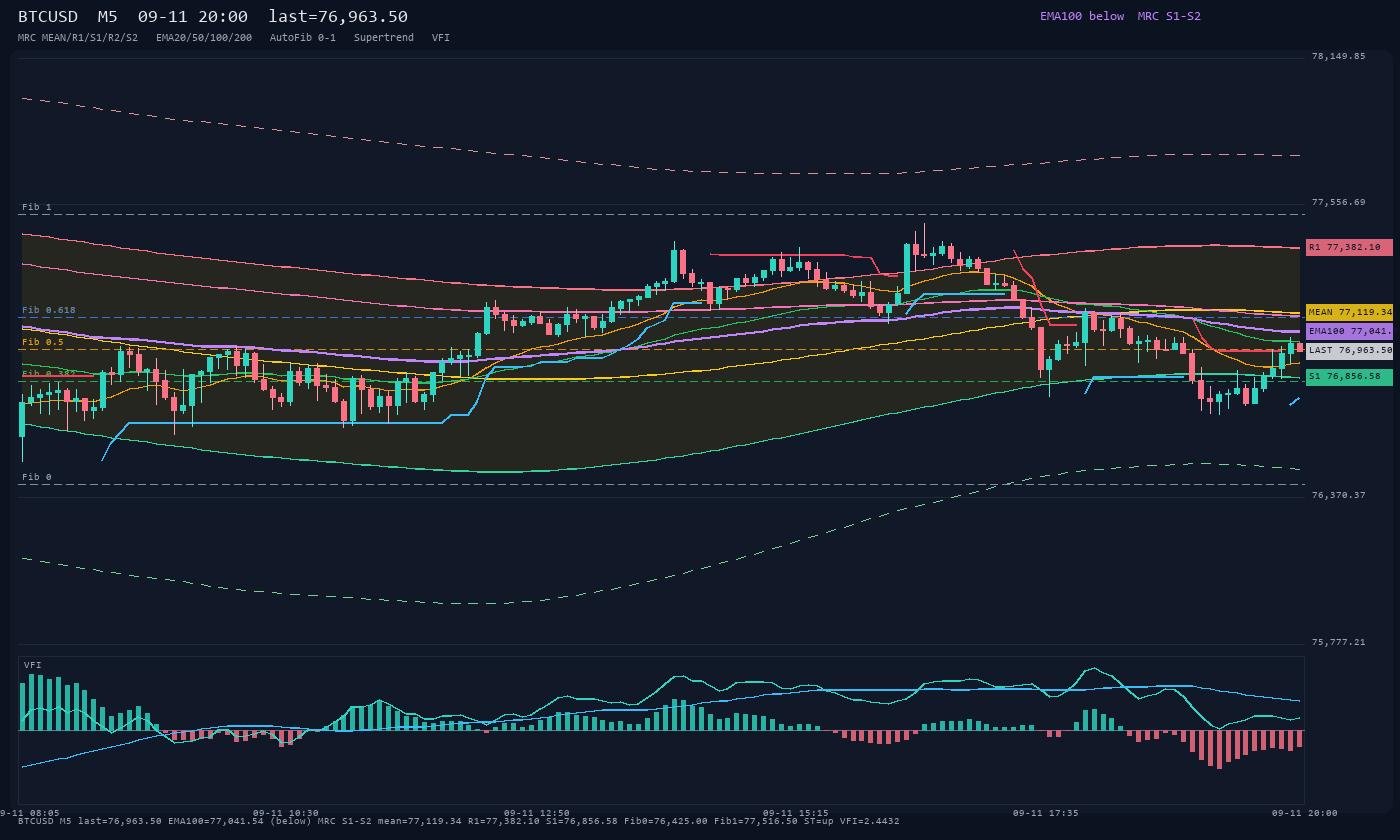Select the MRC MEAN/R1/S1/R2/S2 legend entry
Image resolution: width=1400 pixels, height=840 pixels.
pos(78,37)
